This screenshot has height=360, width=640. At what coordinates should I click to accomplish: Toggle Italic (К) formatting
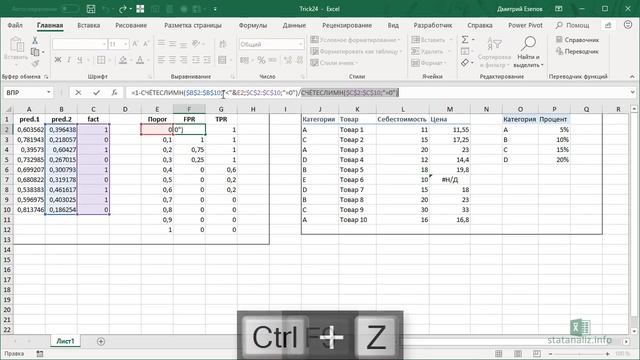tap(69, 60)
